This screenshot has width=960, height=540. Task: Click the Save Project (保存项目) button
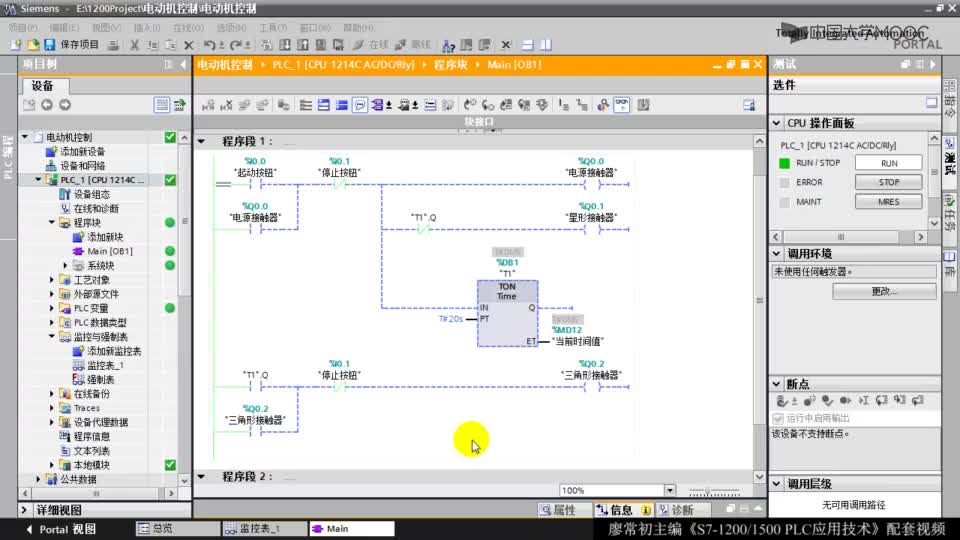tap(72, 45)
